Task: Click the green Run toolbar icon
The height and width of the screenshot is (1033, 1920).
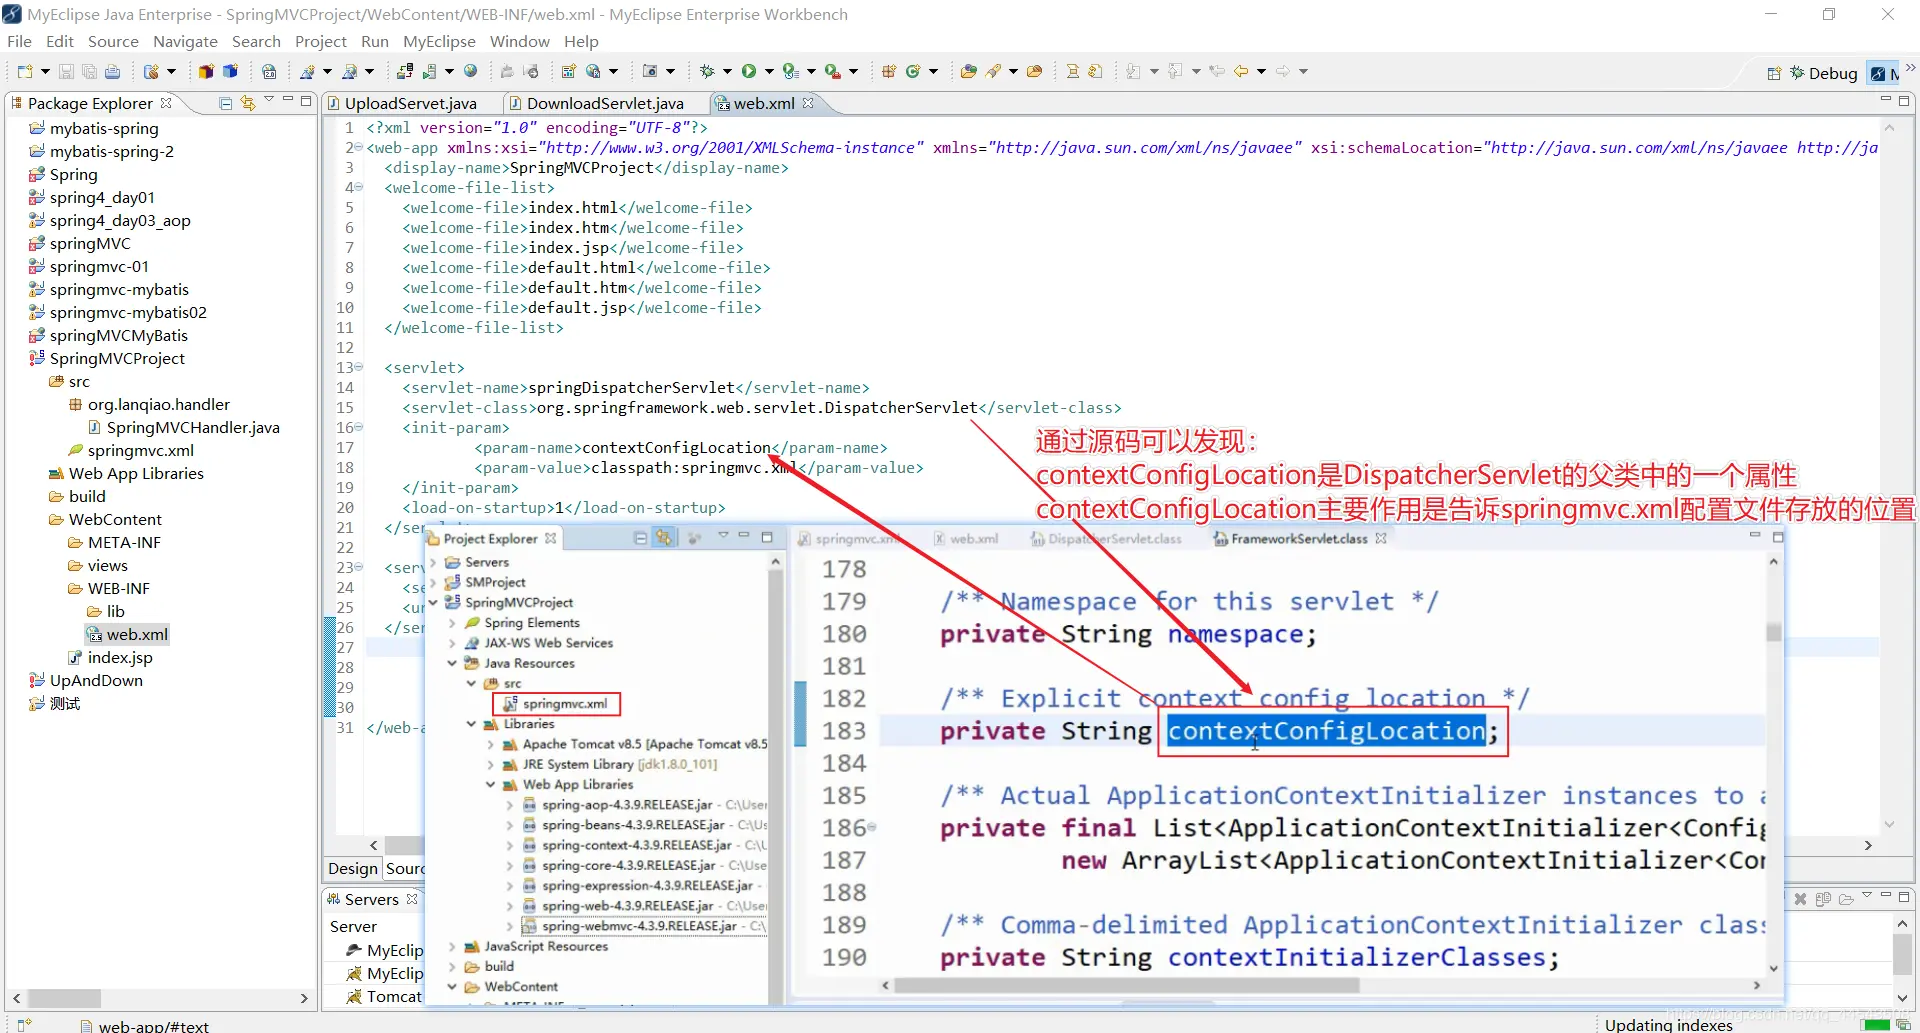Action: click(x=748, y=71)
